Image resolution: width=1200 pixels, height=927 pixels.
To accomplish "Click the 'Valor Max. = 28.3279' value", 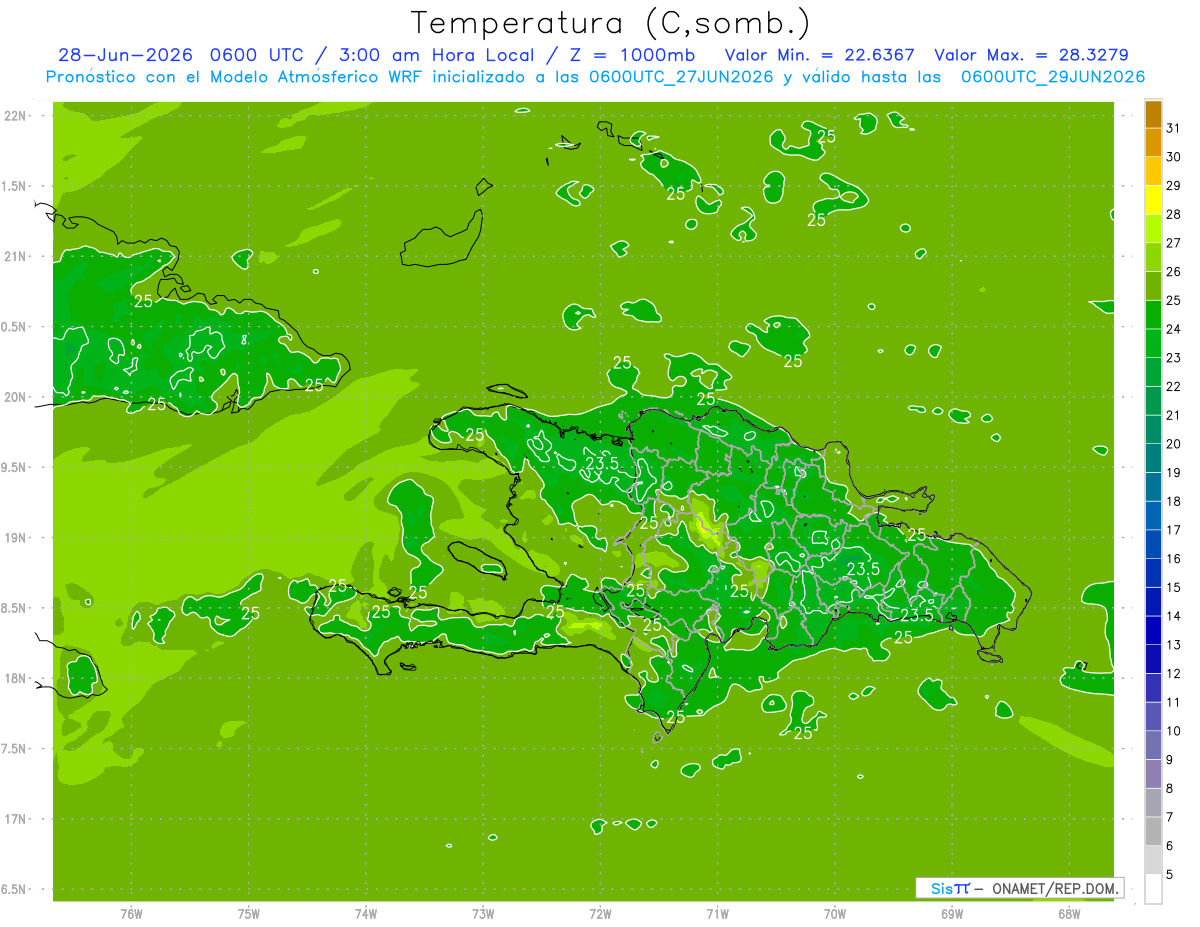I will [x=1031, y=55].
